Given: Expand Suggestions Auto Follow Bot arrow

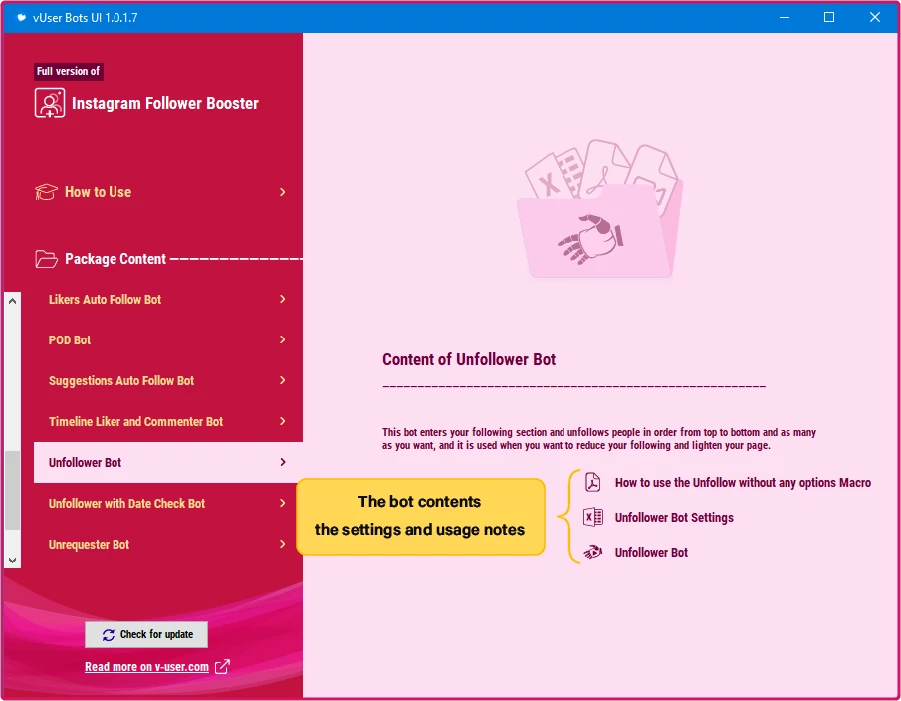Looking at the screenshot, I should (282, 380).
